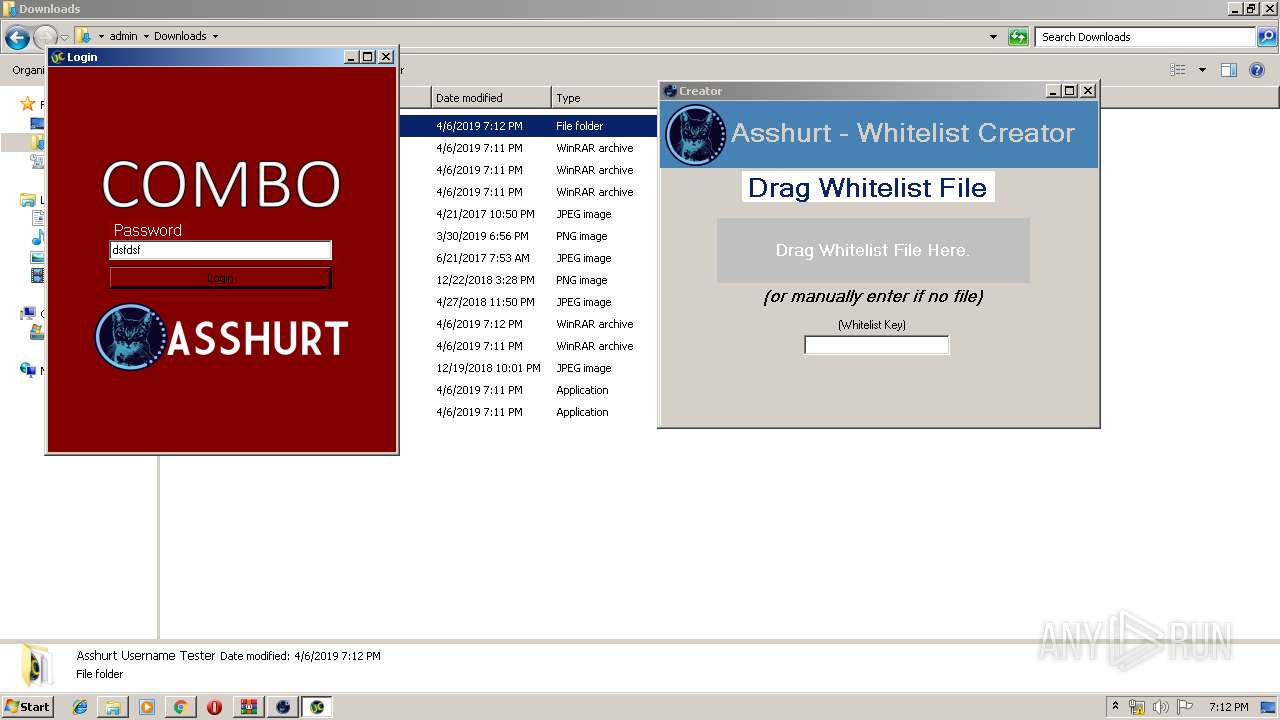Click the Drag Whitelist File heading
This screenshot has height=720, width=1280.
868,187
